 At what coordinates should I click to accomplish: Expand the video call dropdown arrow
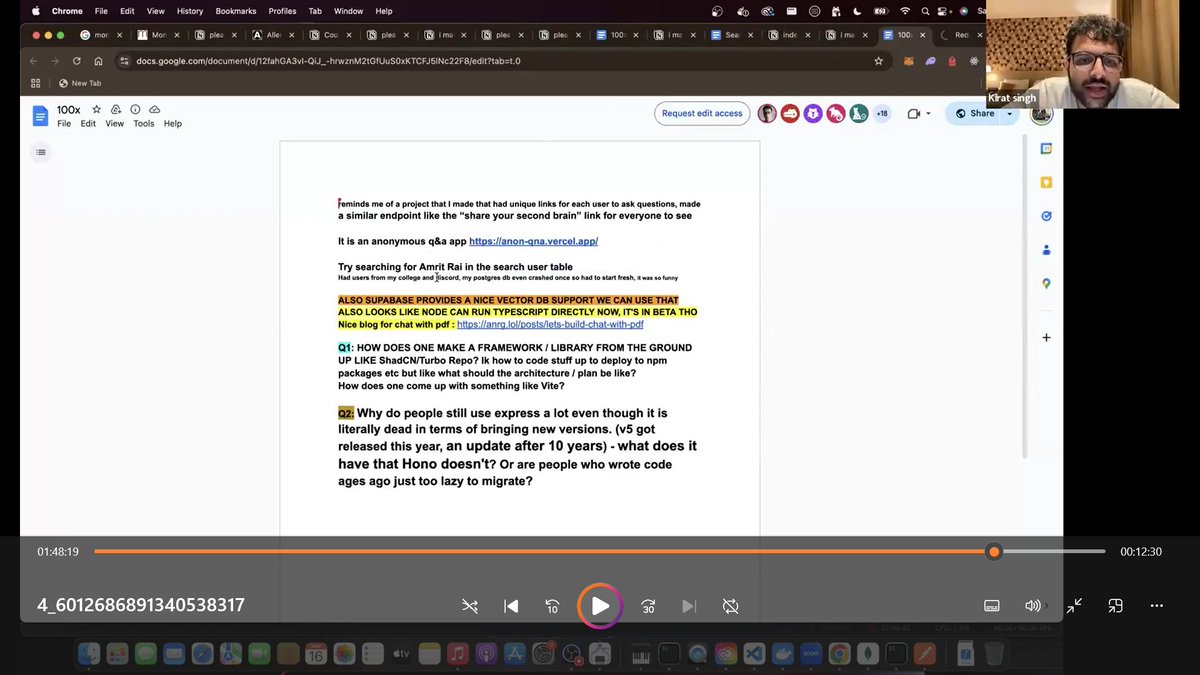(x=929, y=113)
